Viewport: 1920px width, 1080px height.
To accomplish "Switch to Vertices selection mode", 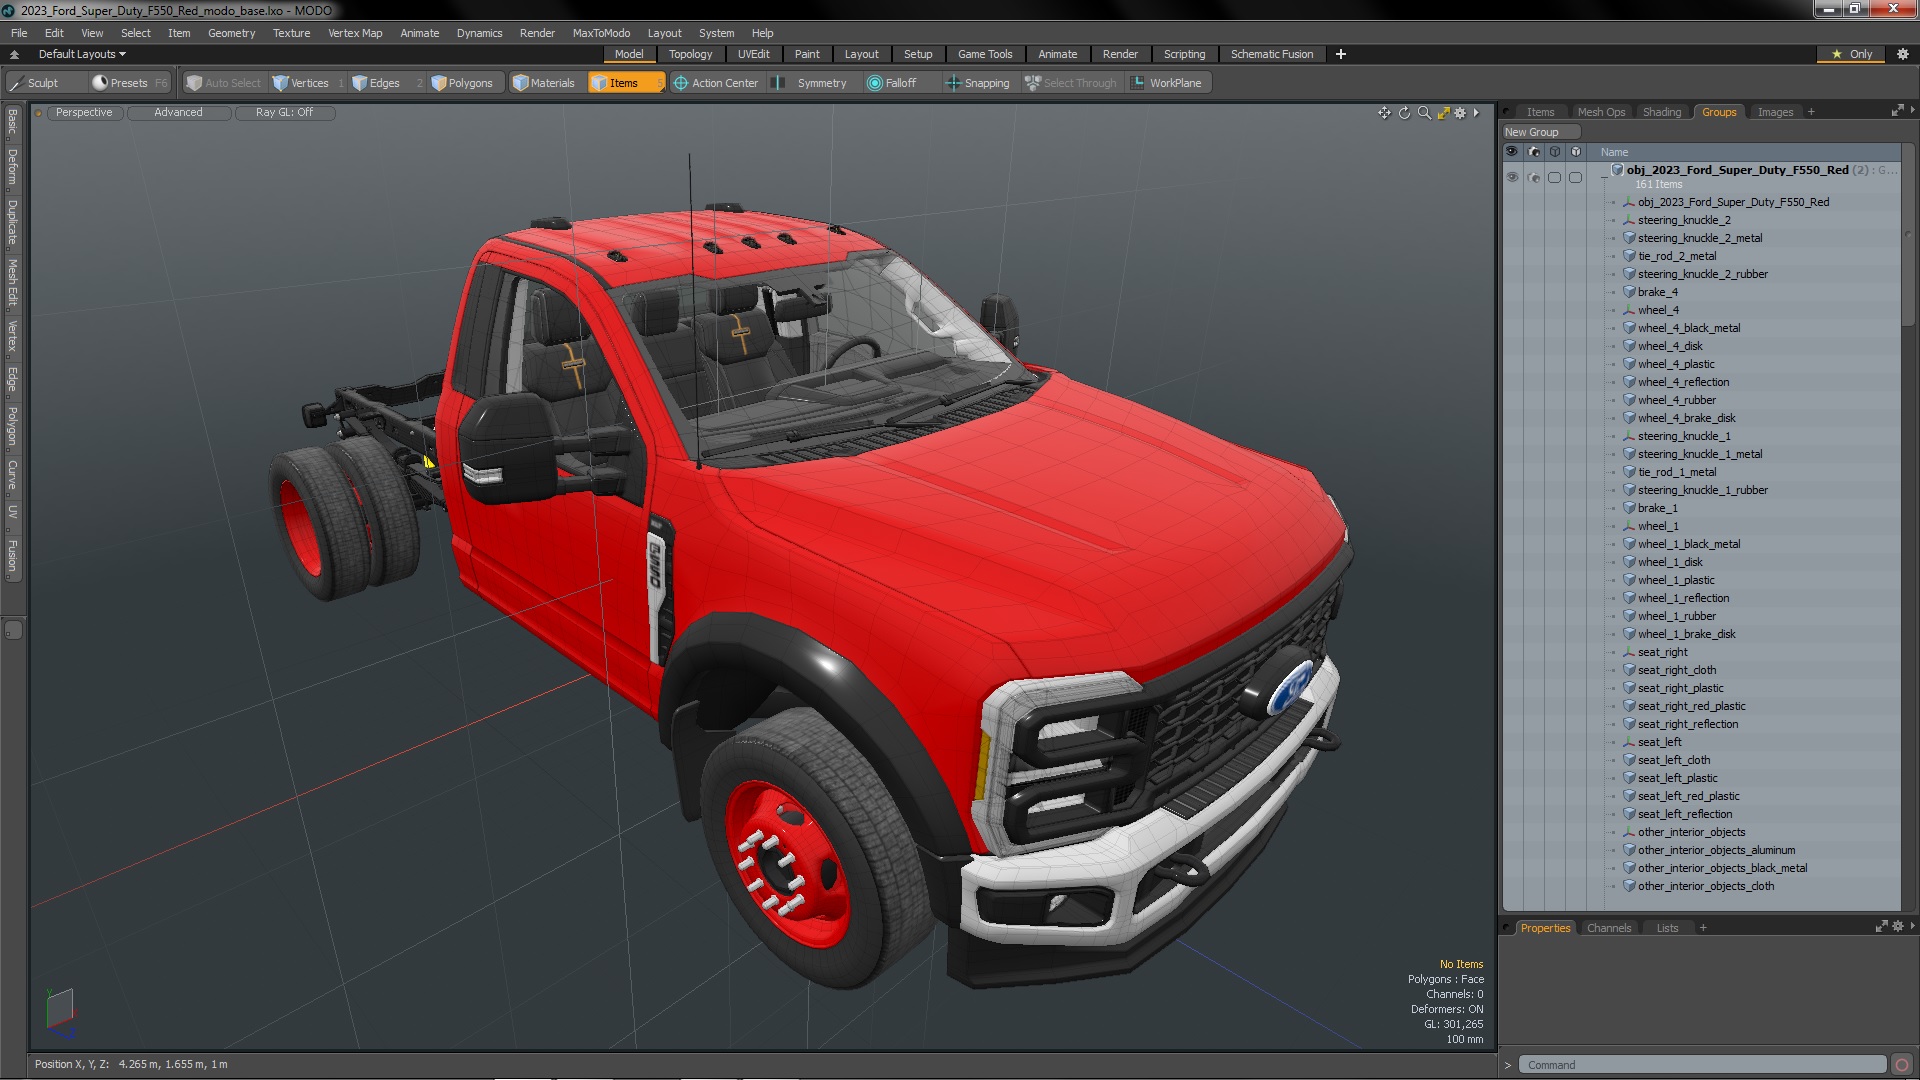I will click(x=309, y=83).
